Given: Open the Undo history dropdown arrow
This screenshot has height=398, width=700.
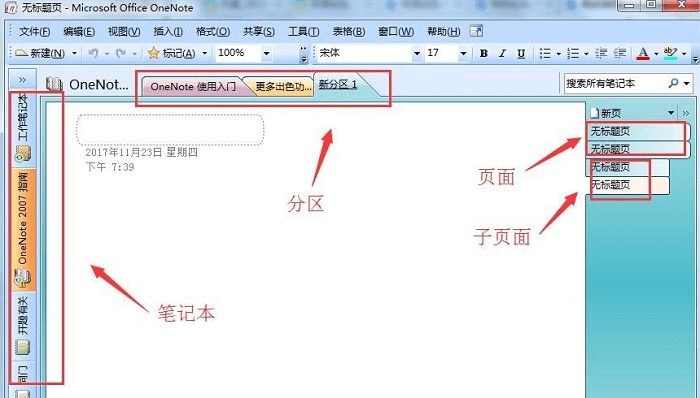Looking at the screenshot, I should (107, 54).
